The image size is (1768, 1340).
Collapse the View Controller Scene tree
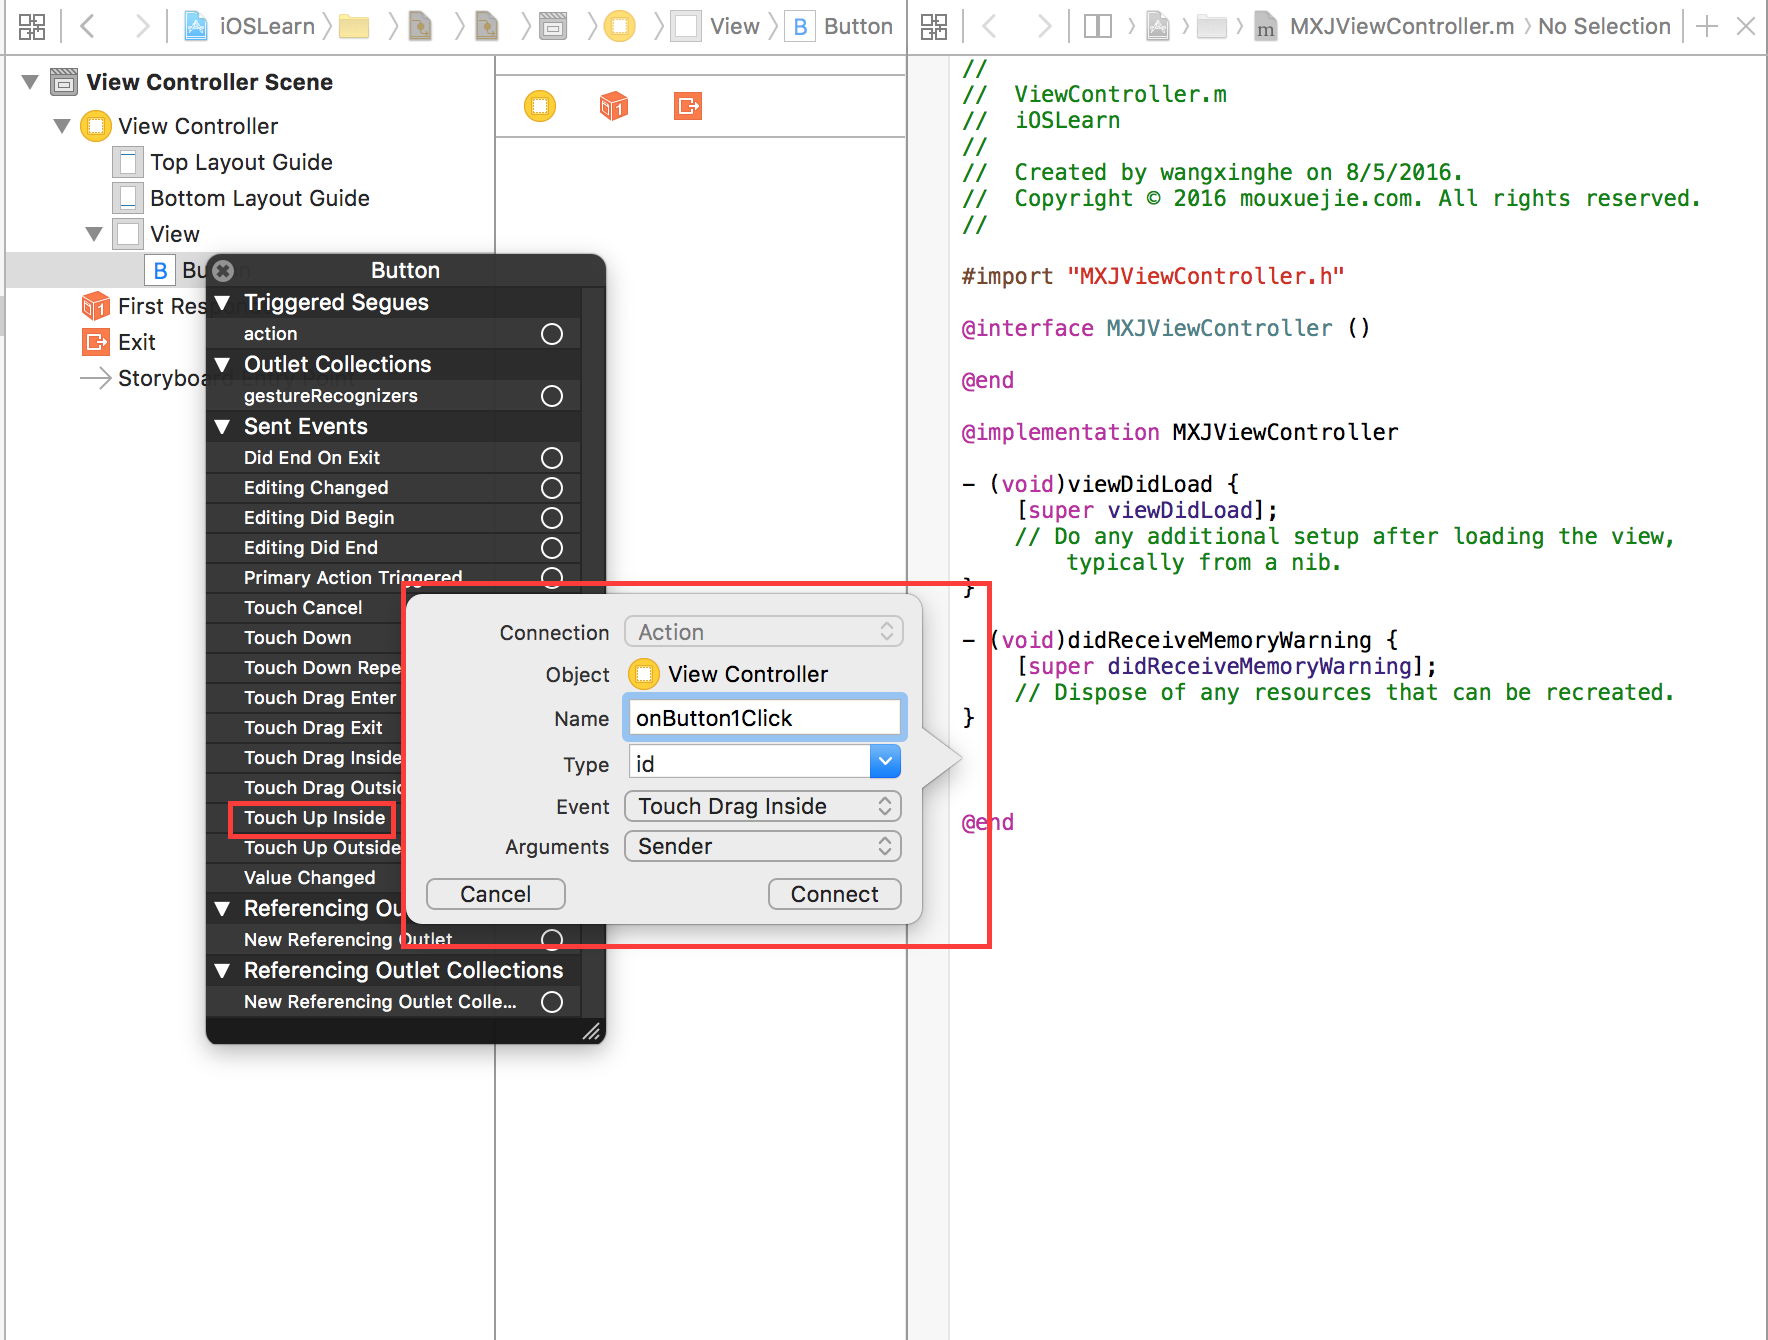30,82
